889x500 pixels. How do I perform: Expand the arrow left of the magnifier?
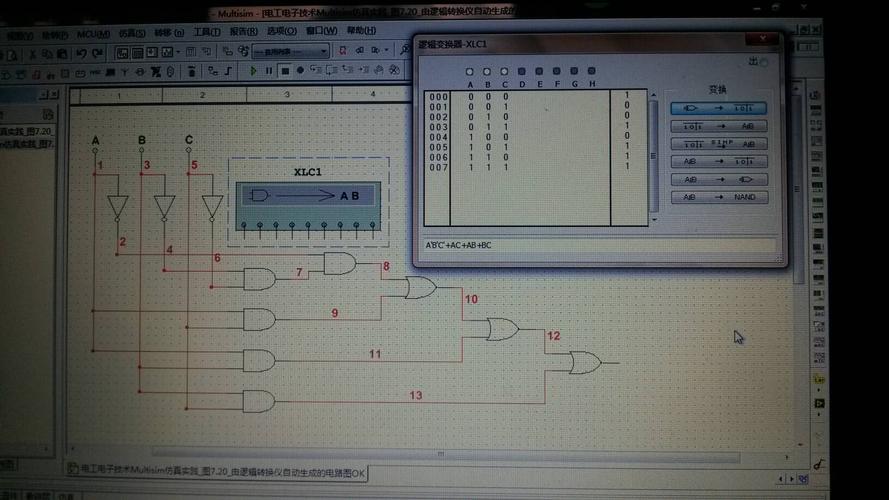click(387, 50)
